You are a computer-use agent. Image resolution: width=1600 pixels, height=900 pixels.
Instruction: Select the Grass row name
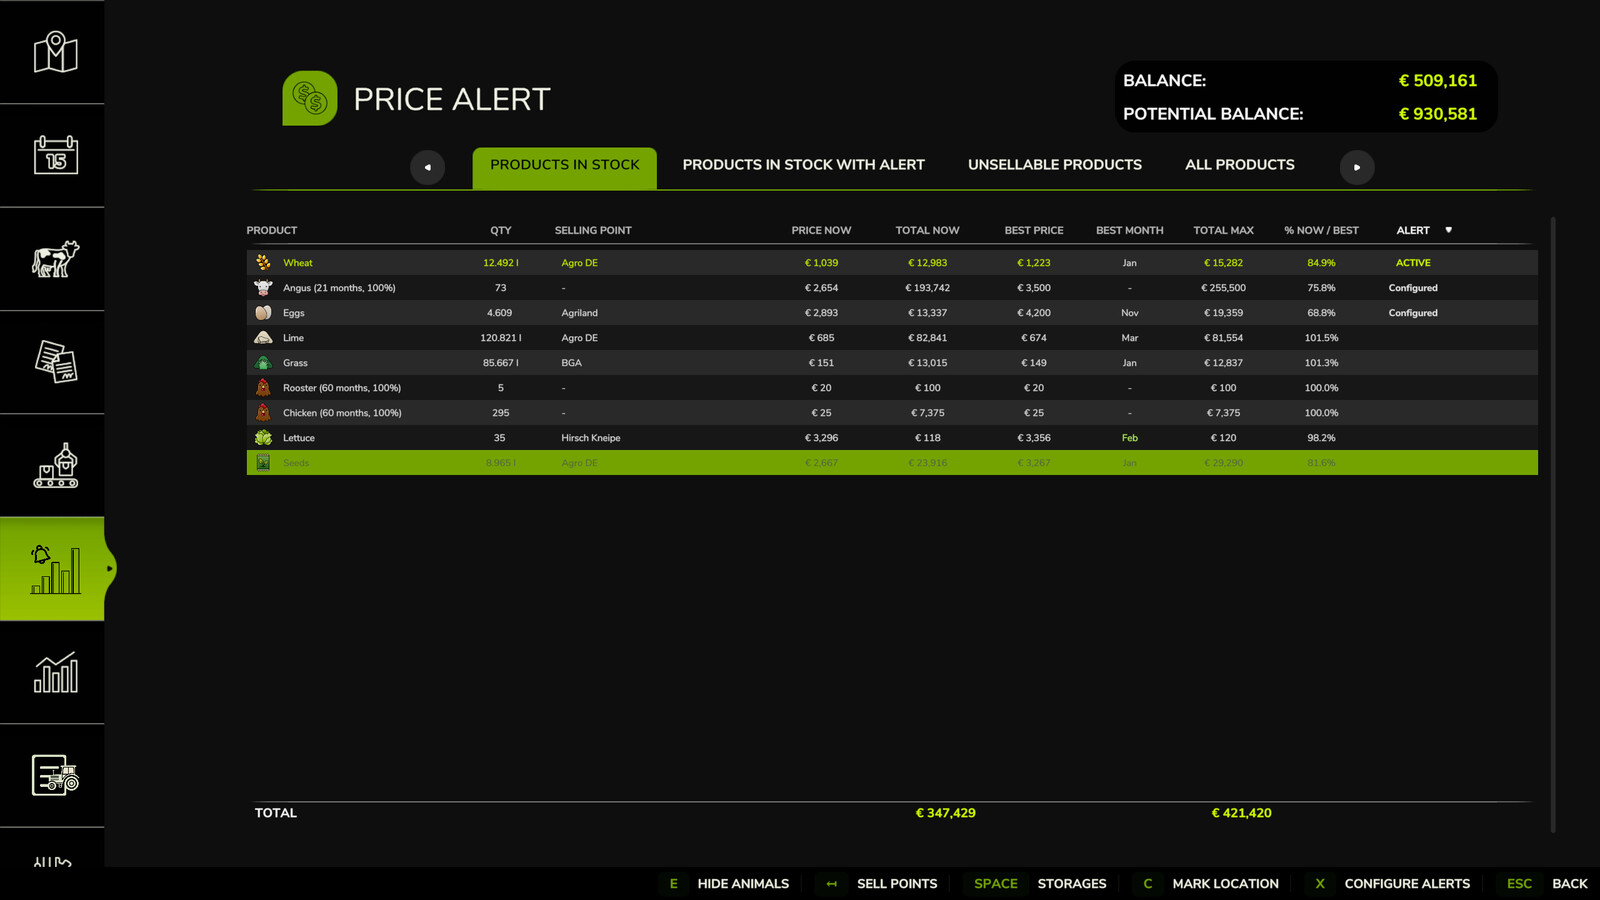tap(295, 363)
